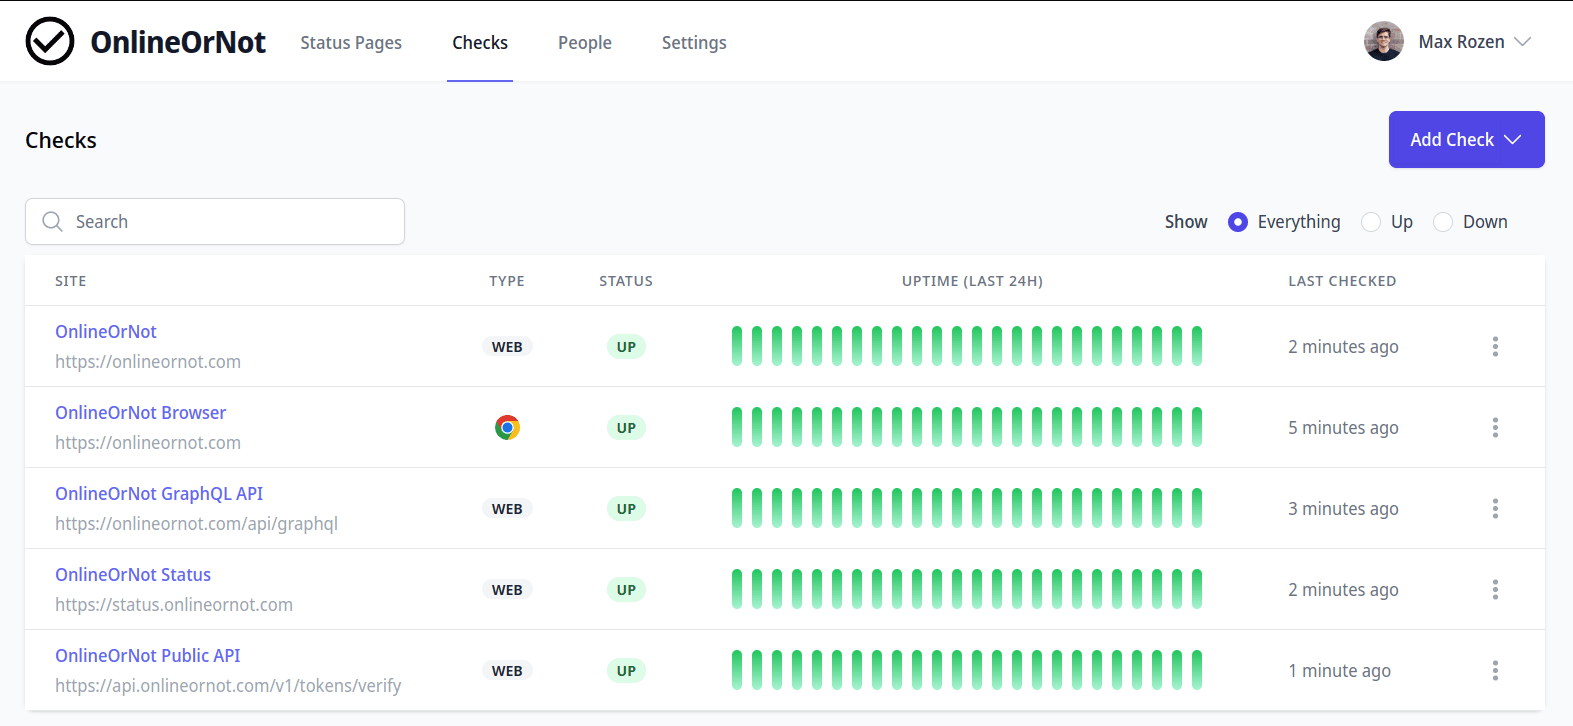Switch to the Checks tab
The image size is (1573, 726).
point(480,42)
